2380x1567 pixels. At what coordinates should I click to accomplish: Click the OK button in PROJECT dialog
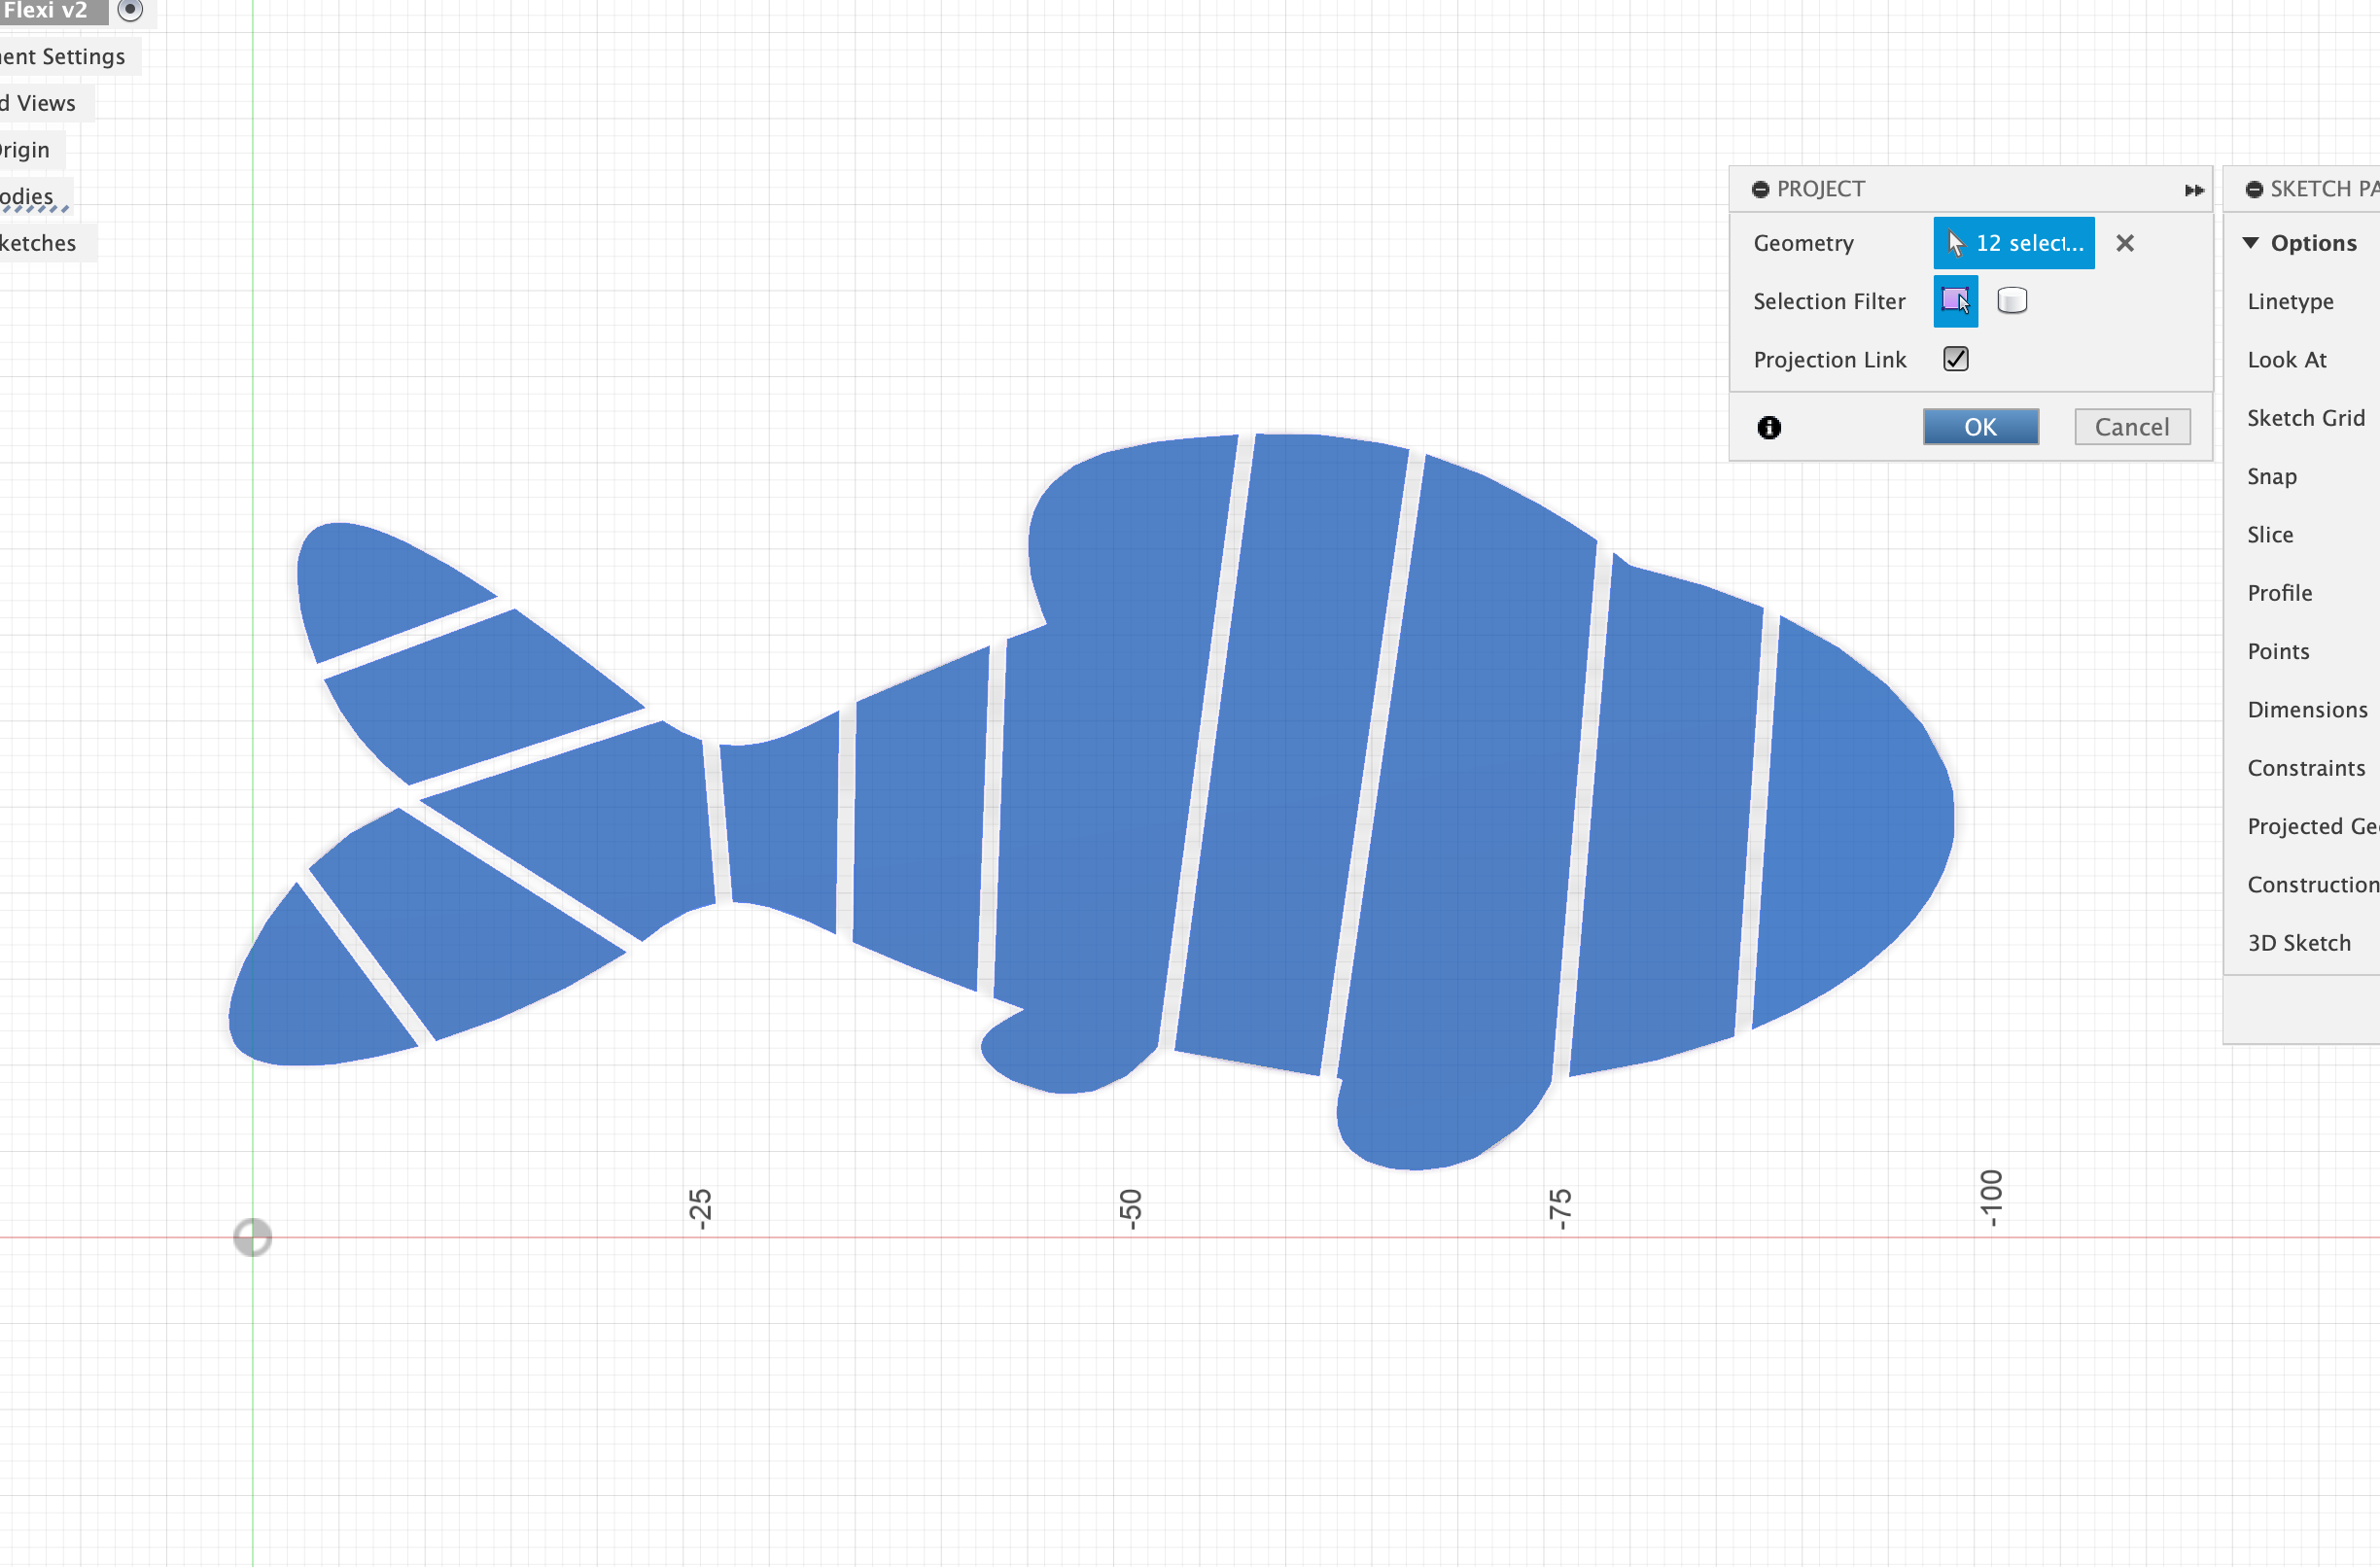coord(1981,425)
